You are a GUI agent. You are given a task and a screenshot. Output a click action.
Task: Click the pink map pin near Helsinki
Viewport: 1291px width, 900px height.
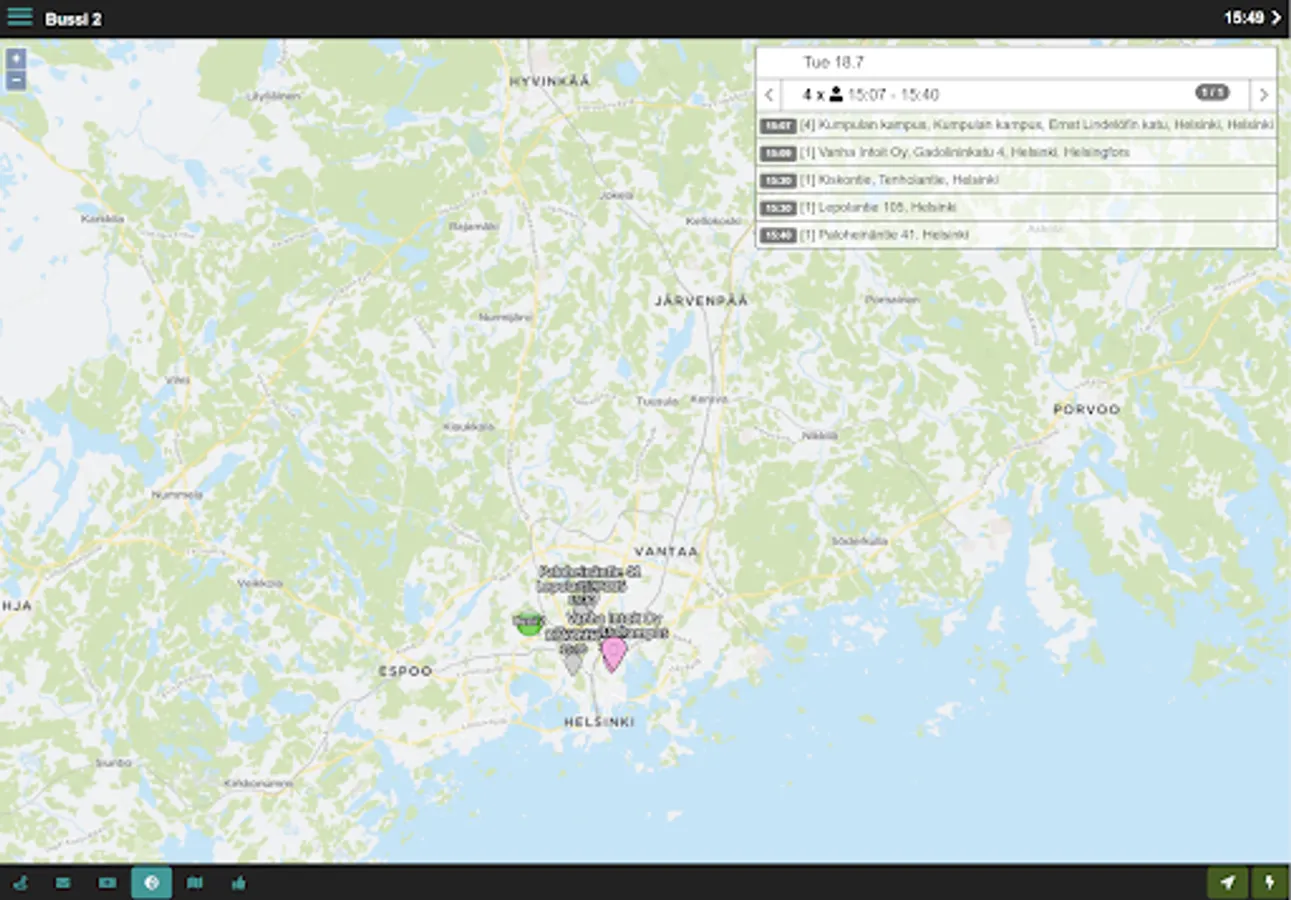(613, 654)
